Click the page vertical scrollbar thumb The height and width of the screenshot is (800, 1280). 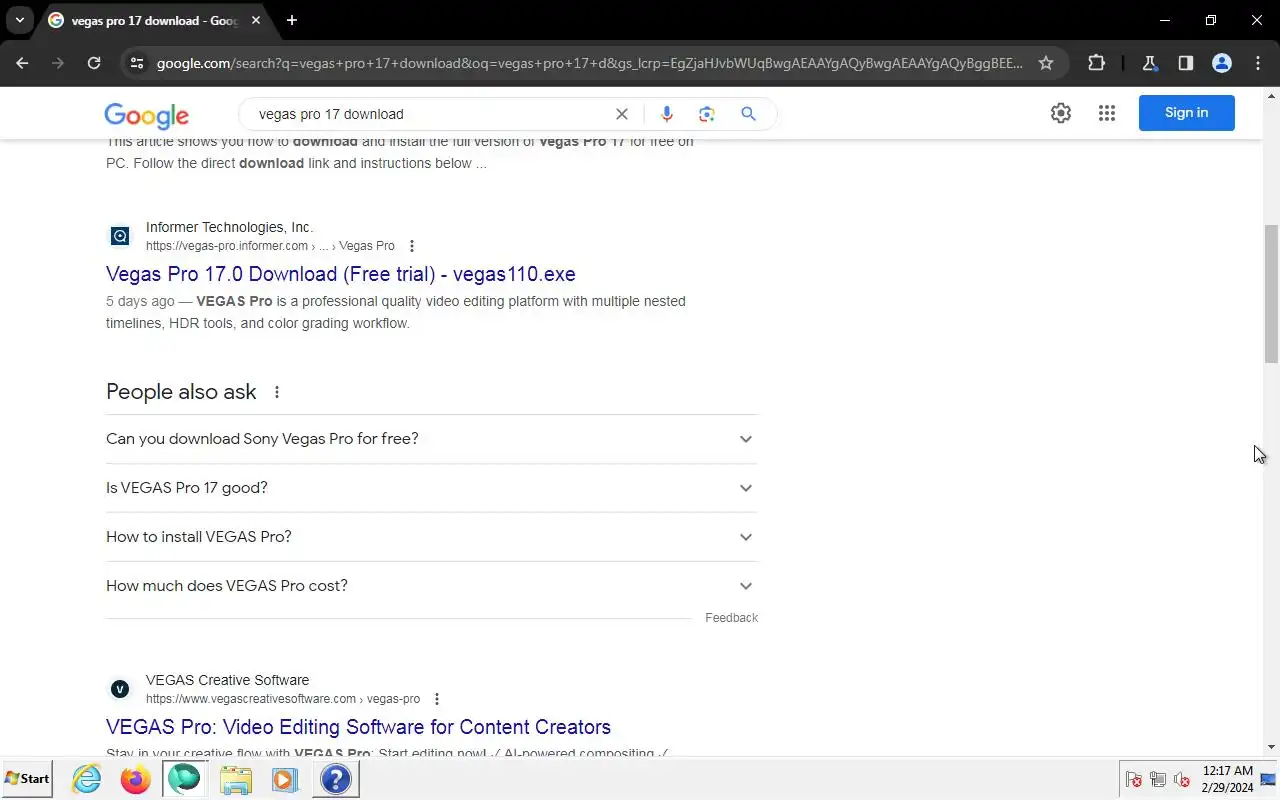(x=1272, y=294)
